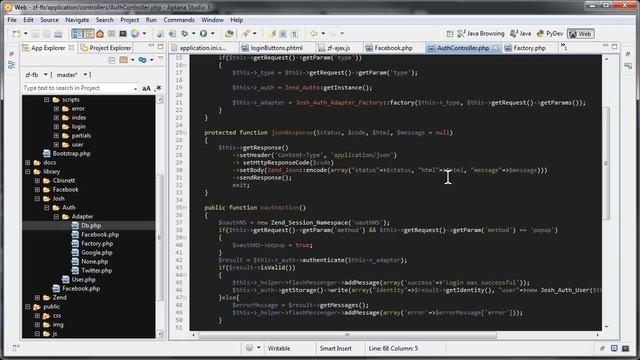Switch to the Project Explorer tab
Screen dimensions: 640x360
pyautogui.click(x=106, y=48)
